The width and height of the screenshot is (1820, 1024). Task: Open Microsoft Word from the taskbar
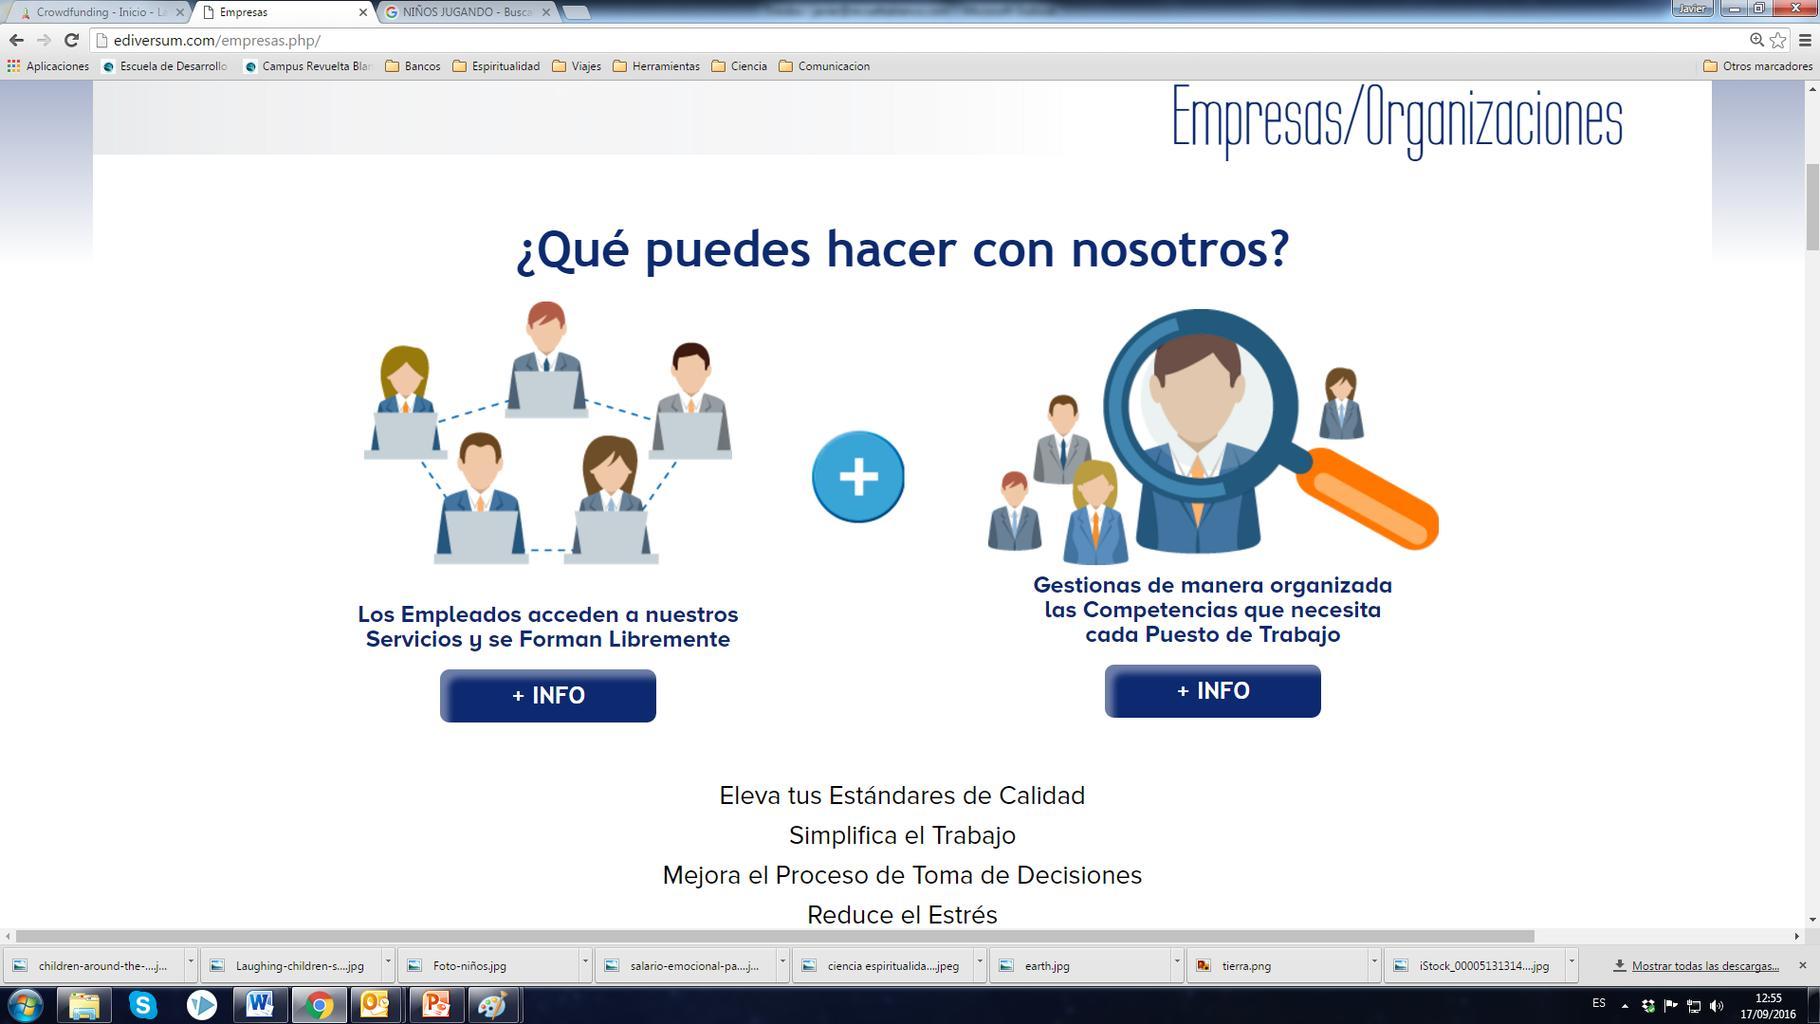pos(260,1004)
